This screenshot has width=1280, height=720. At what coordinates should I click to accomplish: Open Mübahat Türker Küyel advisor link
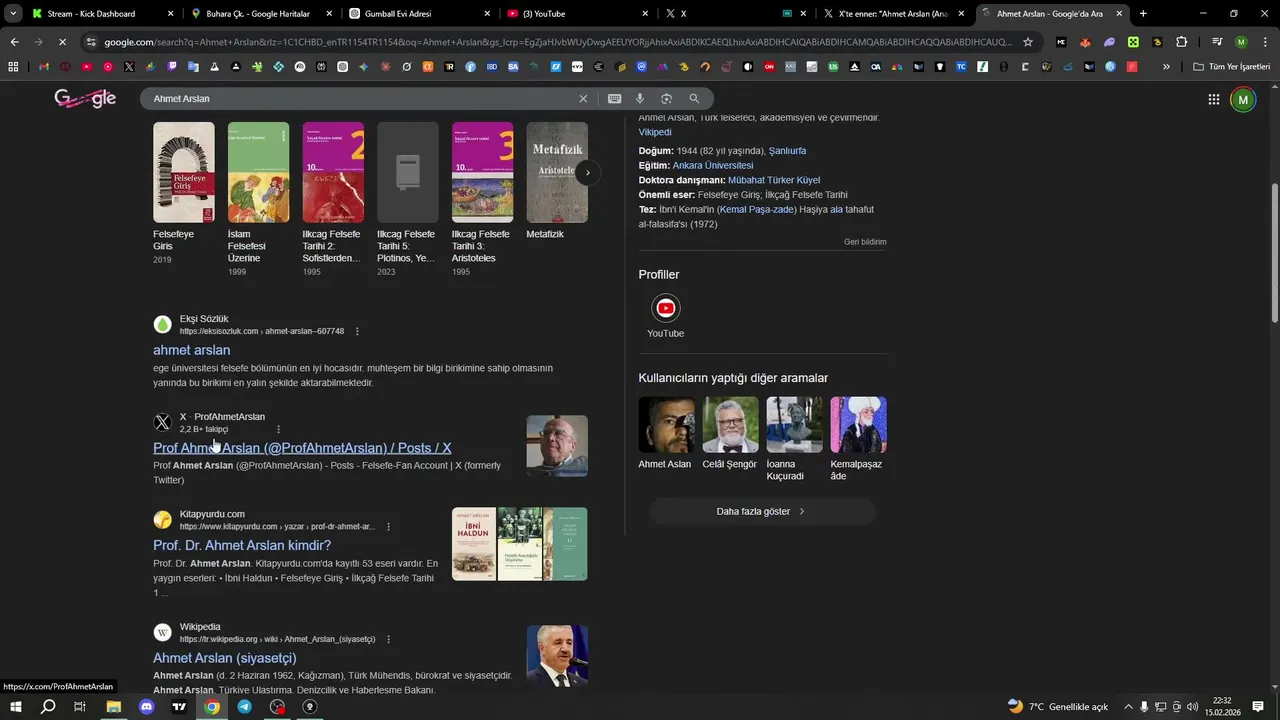pyautogui.click(x=774, y=180)
